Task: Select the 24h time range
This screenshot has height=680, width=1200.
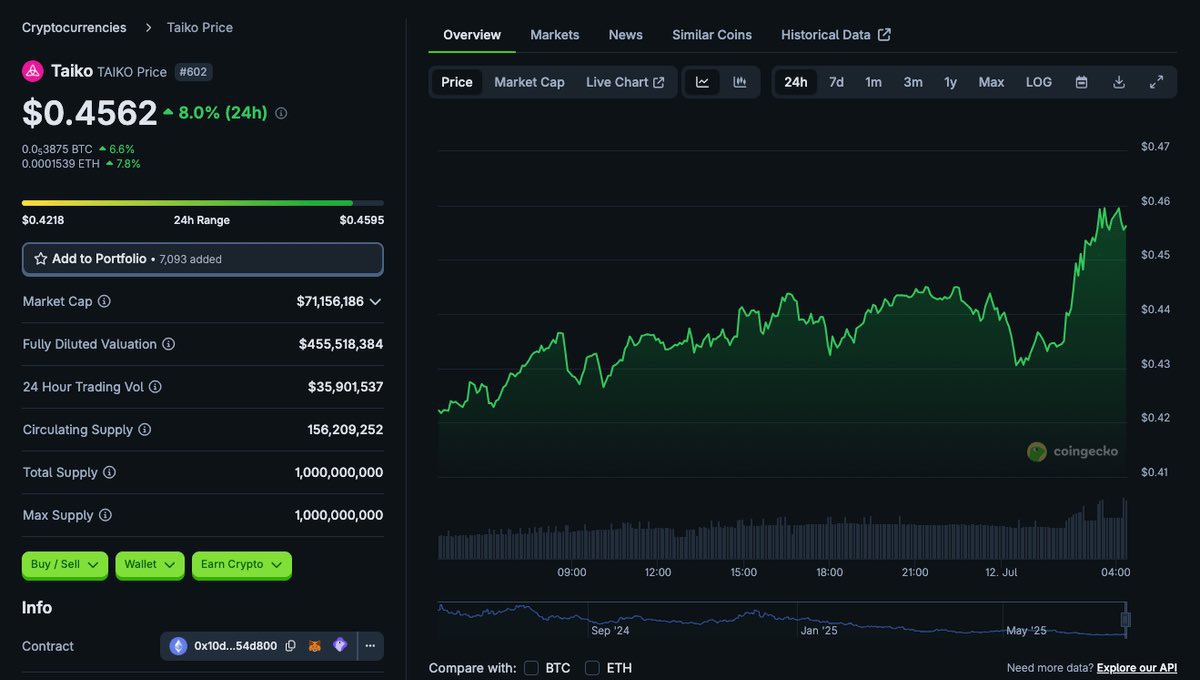Action: (796, 82)
